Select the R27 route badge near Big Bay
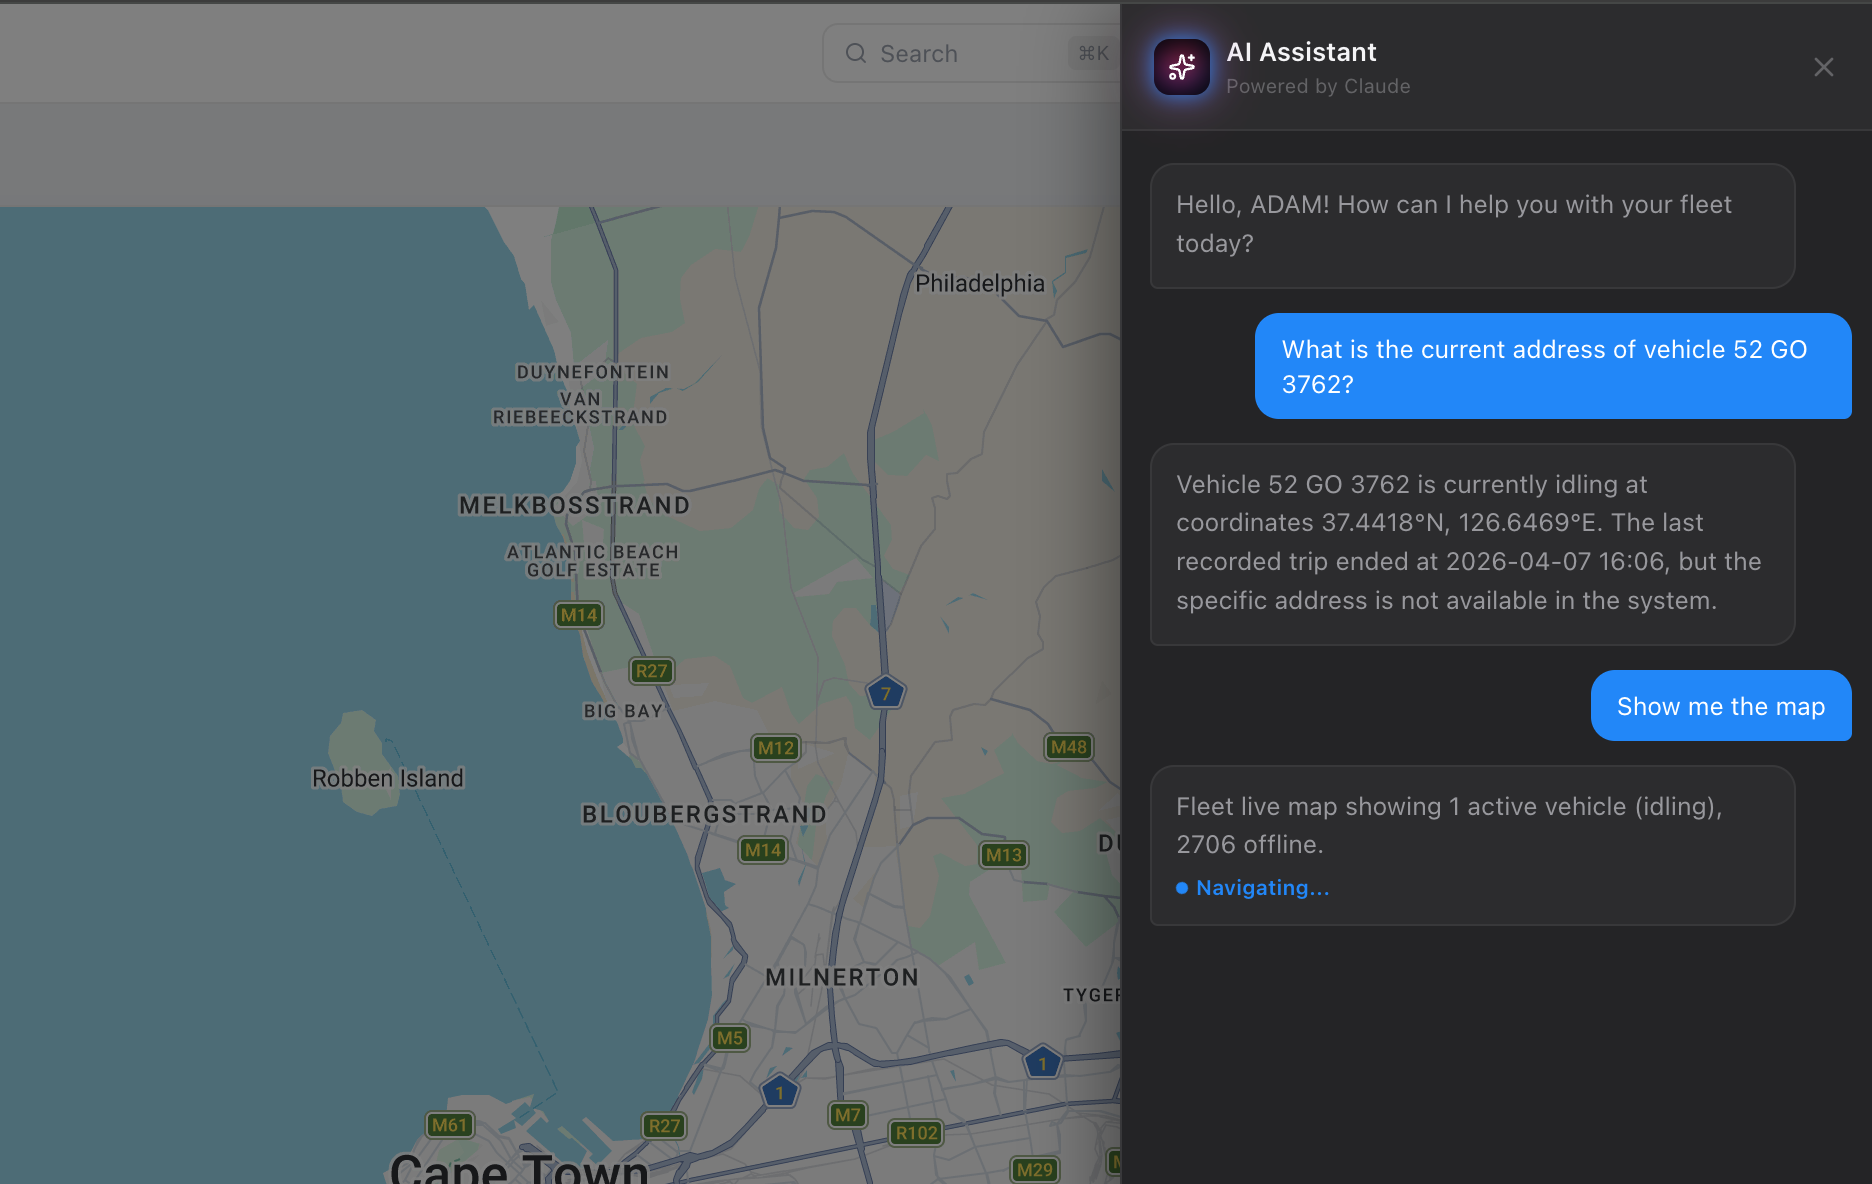The width and height of the screenshot is (1872, 1184). (651, 670)
